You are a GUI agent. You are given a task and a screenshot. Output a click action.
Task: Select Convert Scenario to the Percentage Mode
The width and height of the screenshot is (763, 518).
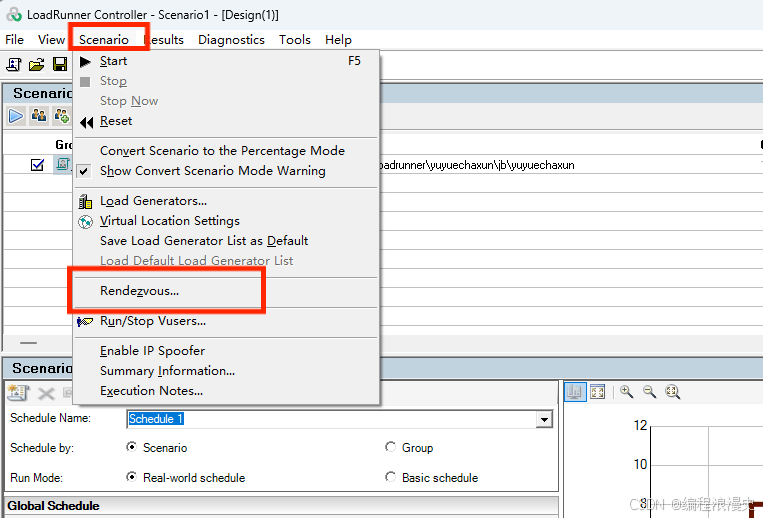point(226,151)
